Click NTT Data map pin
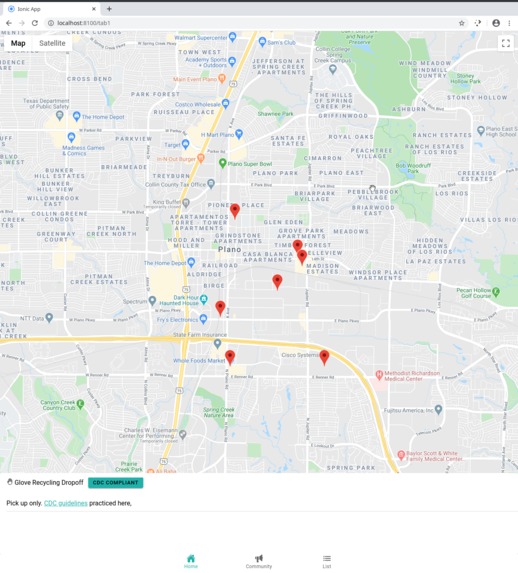Viewport: 518px width, 573px height. click(49, 318)
